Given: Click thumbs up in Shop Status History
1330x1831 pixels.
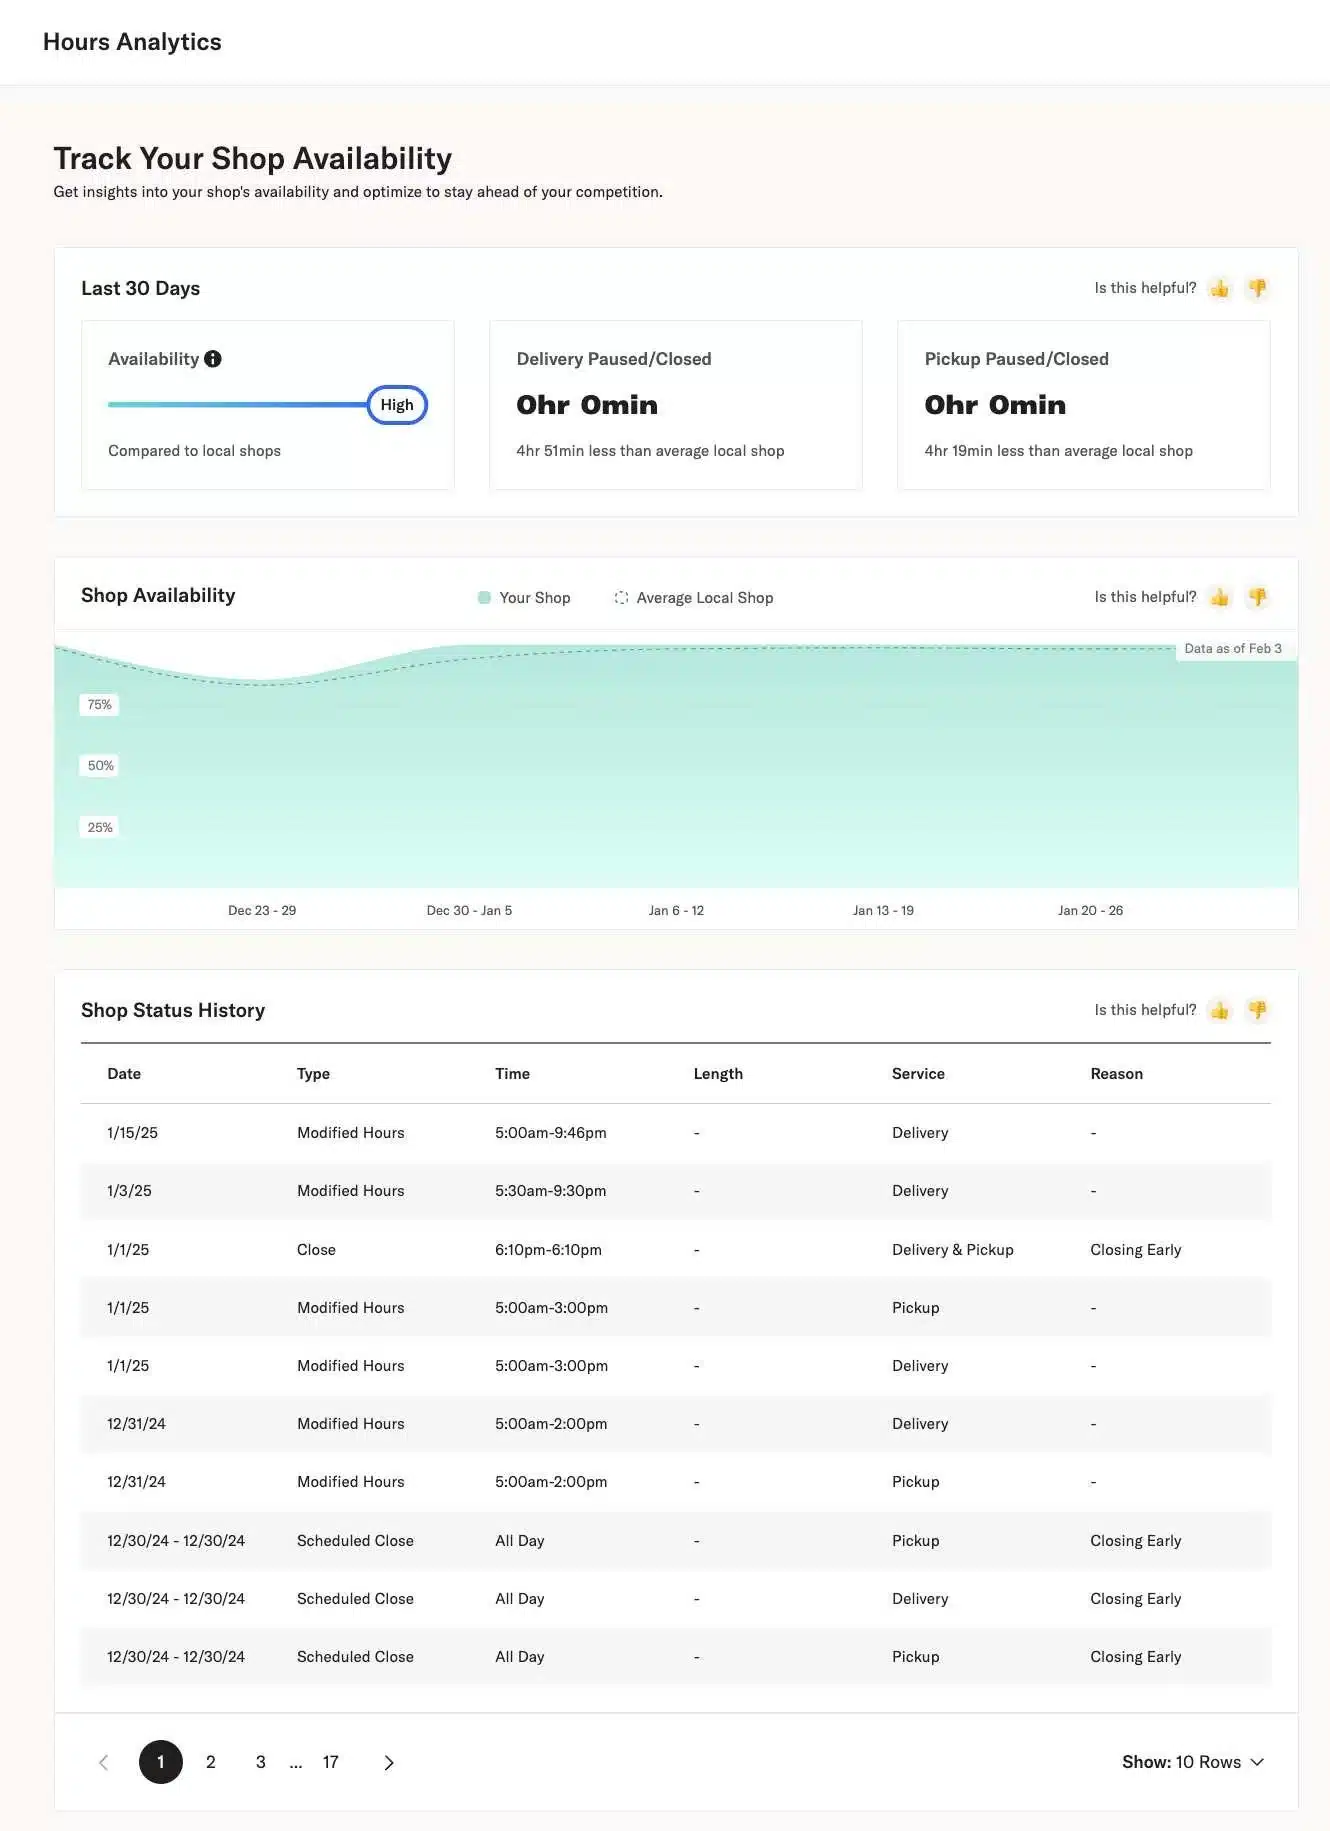Looking at the screenshot, I should tap(1219, 1010).
